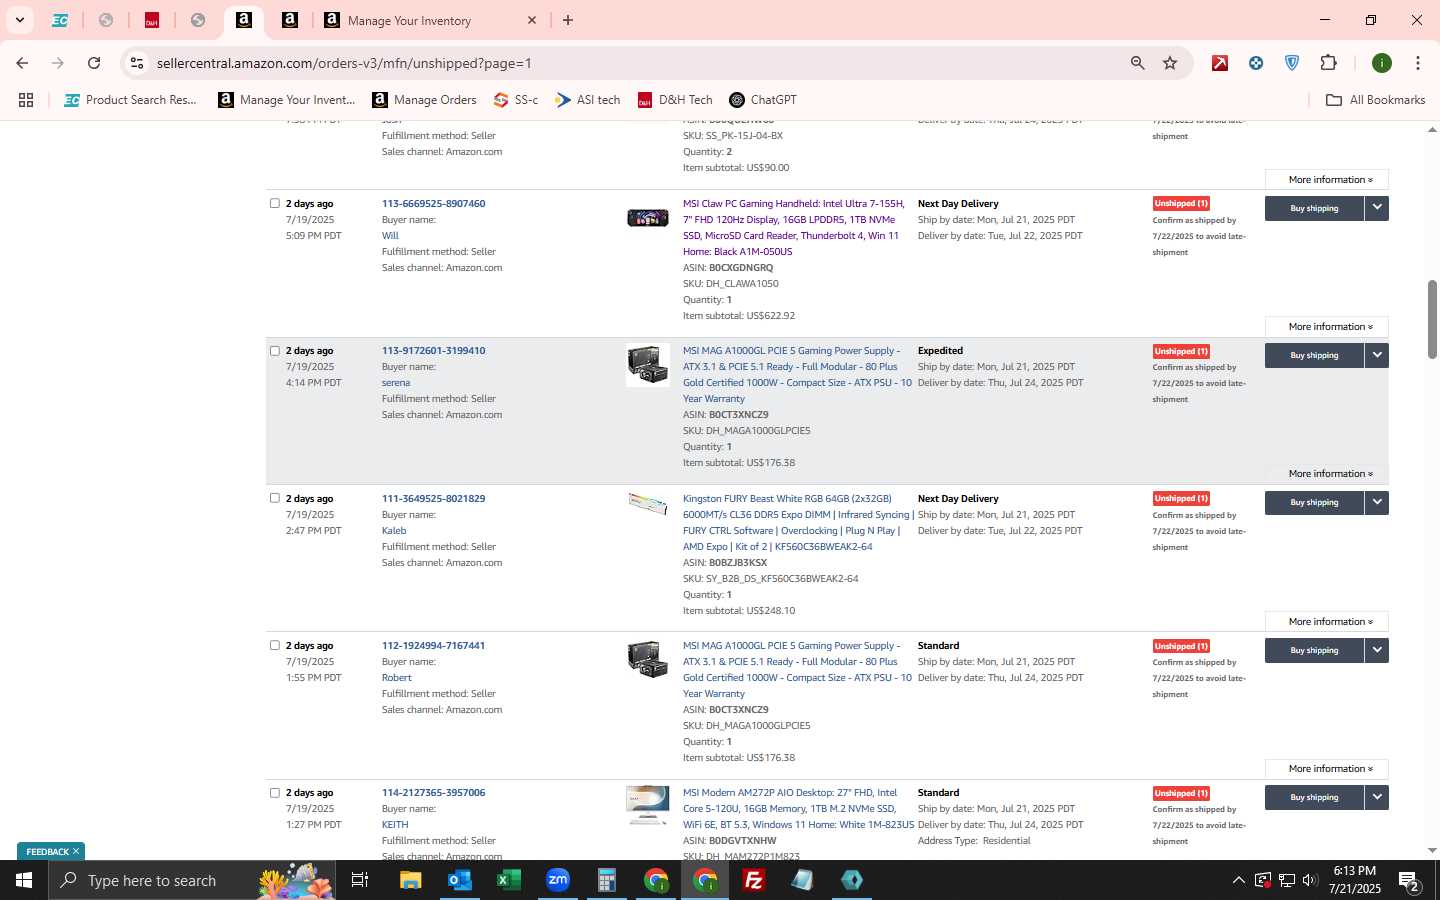The height and width of the screenshot is (900, 1440).
Task: Open MSI Claw handheld product thumbnail
Action: [647, 217]
